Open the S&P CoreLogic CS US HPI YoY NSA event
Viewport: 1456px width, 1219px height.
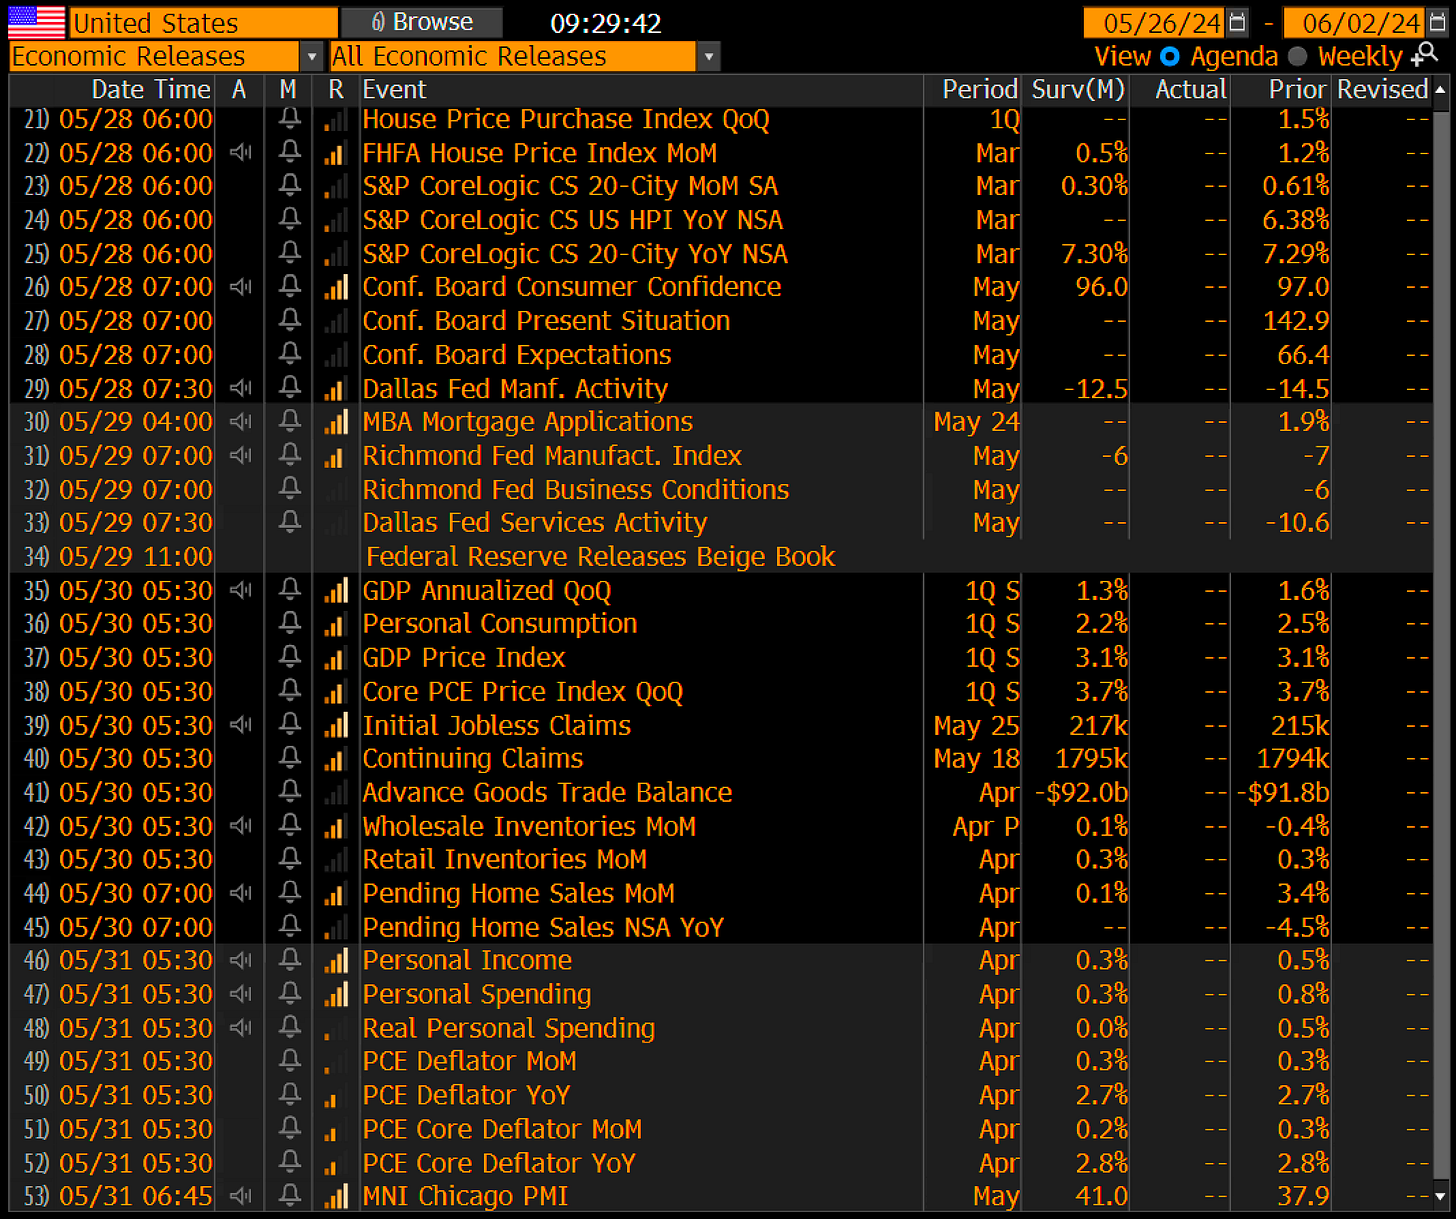click(x=572, y=220)
